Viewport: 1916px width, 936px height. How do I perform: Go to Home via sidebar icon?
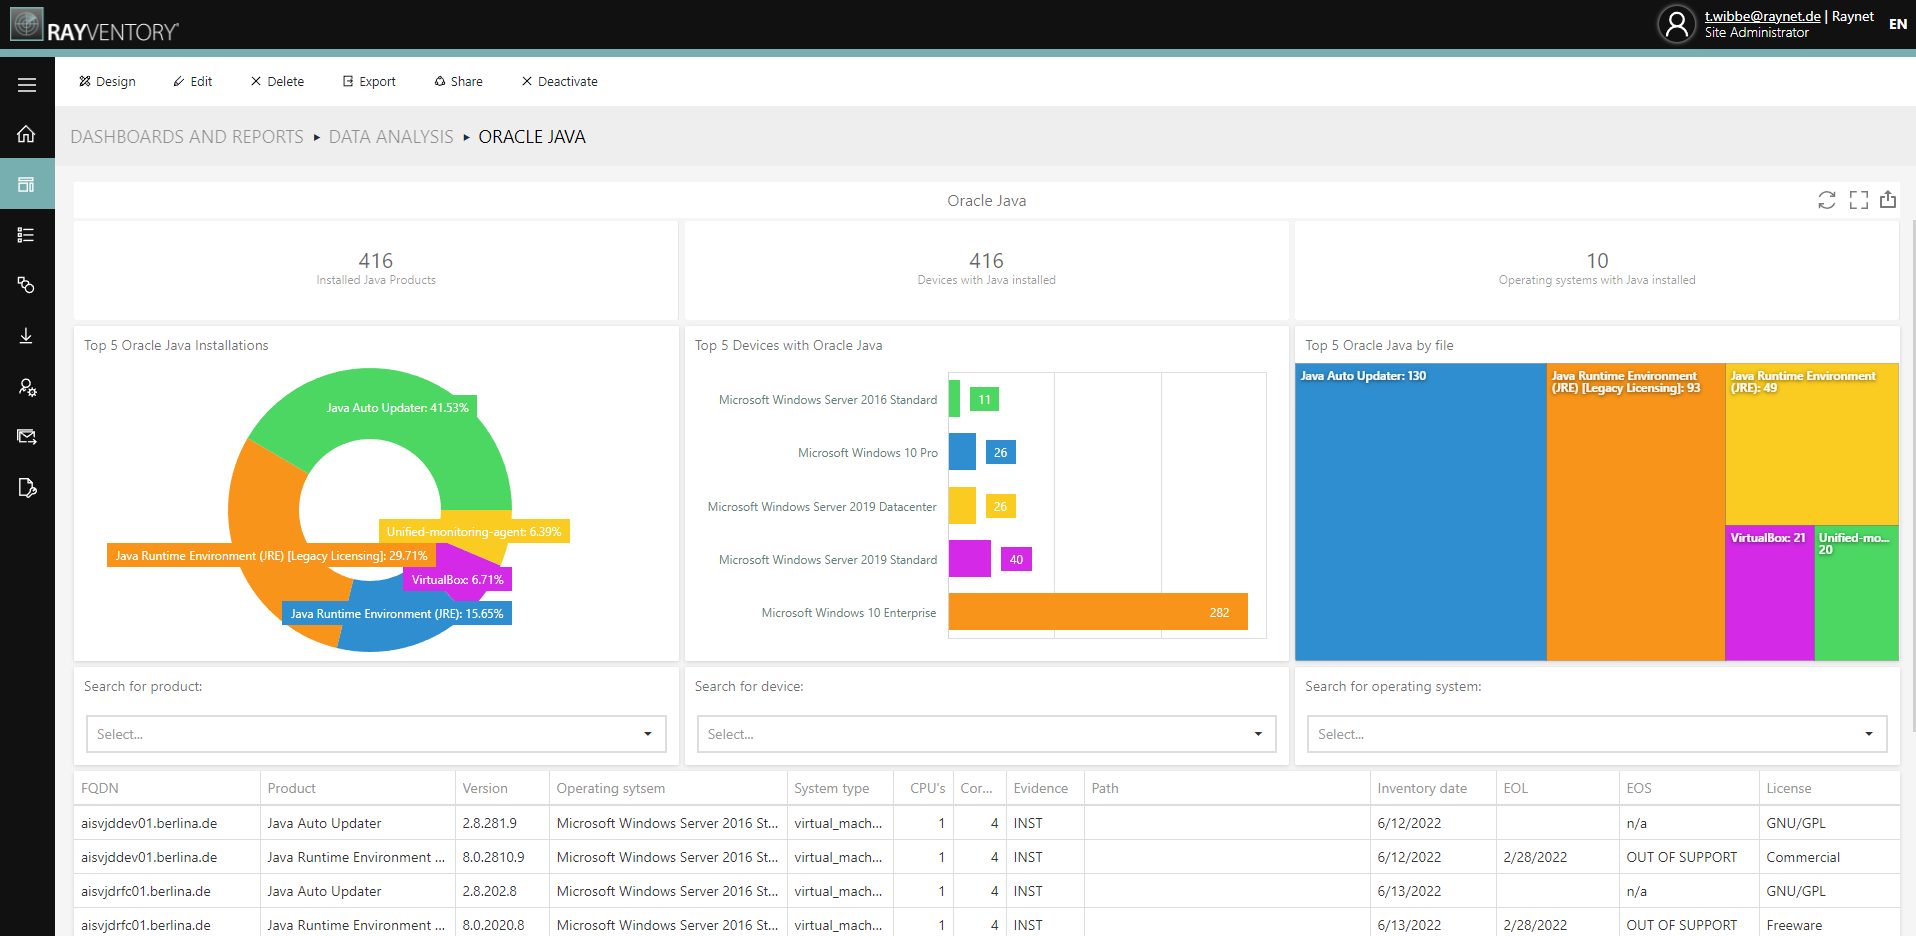tap(27, 134)
